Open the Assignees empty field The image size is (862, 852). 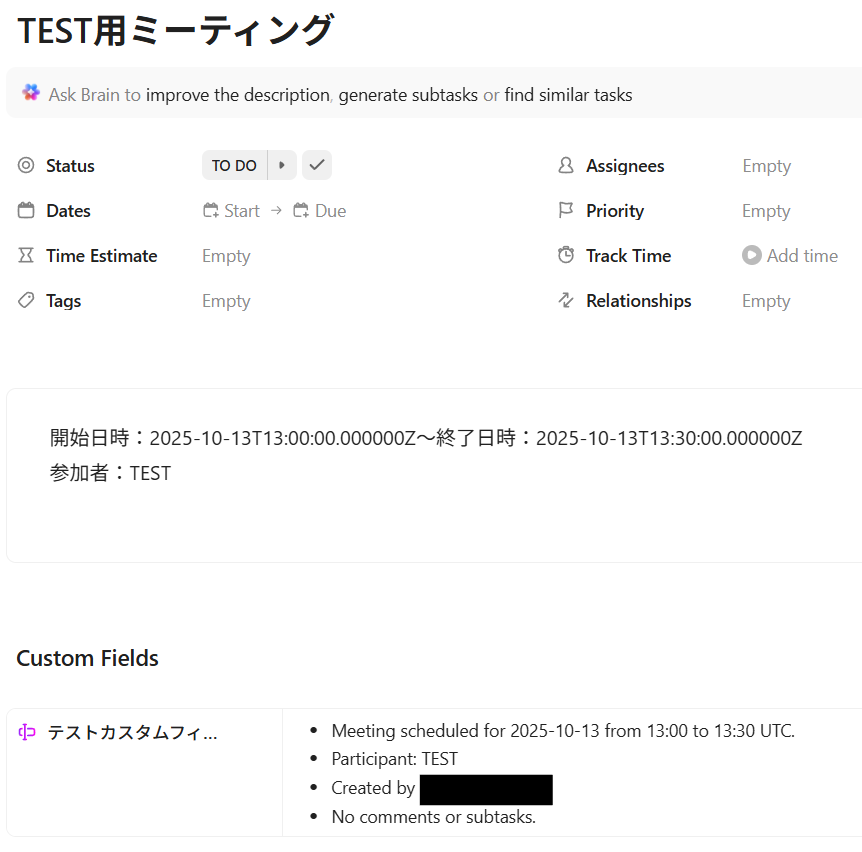click(x=766, y=166)
